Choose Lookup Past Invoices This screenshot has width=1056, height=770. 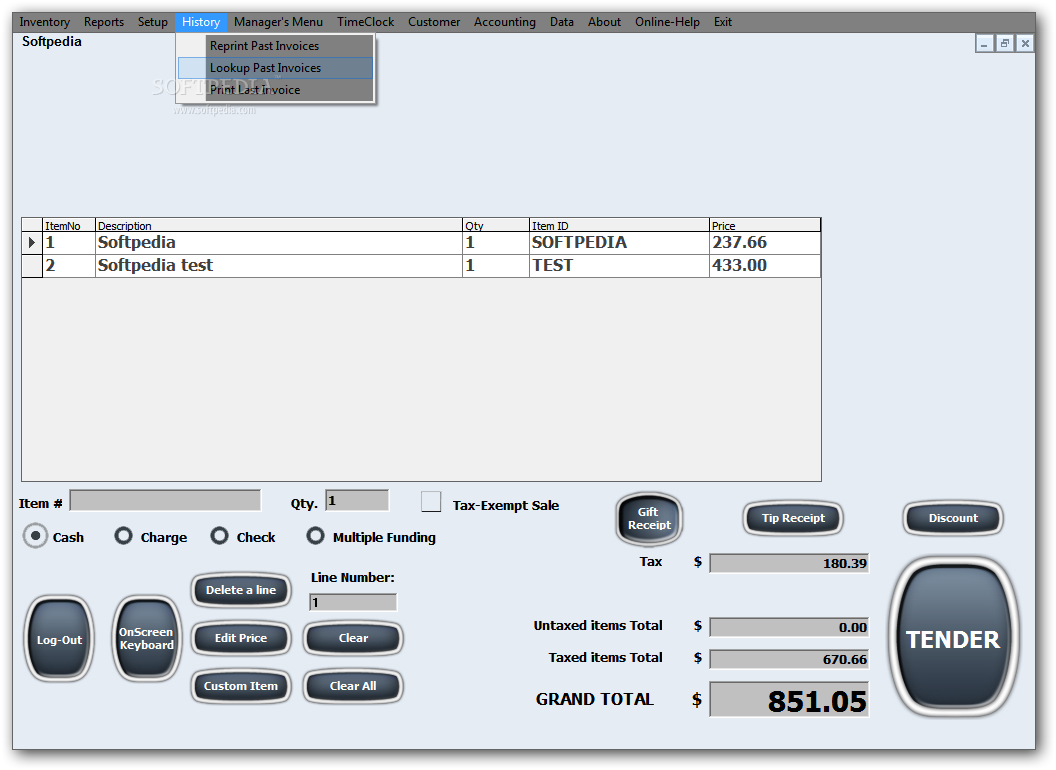click(x=275, y=68)
